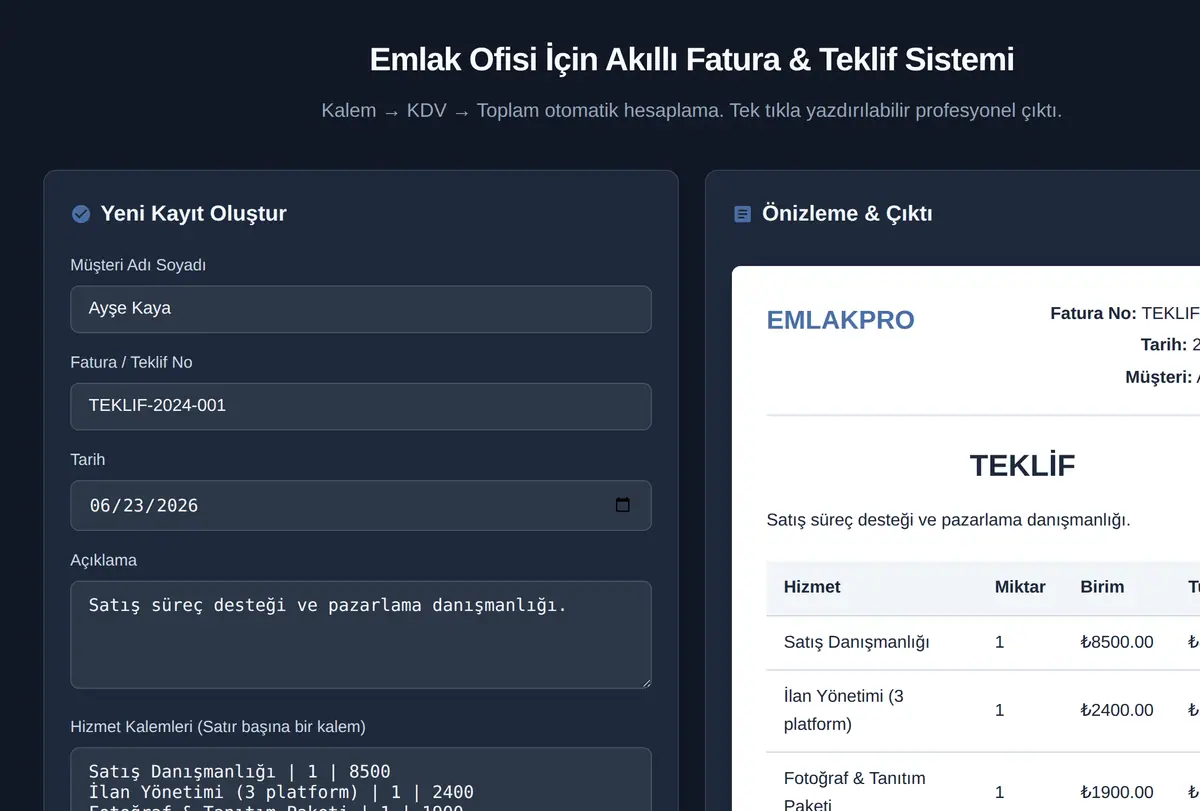Image resolution: width=1200 pixels, height=811 pixels.
Task: Click the document icon beside Önizleme & Çıktı
Action: tap(742, 214)
